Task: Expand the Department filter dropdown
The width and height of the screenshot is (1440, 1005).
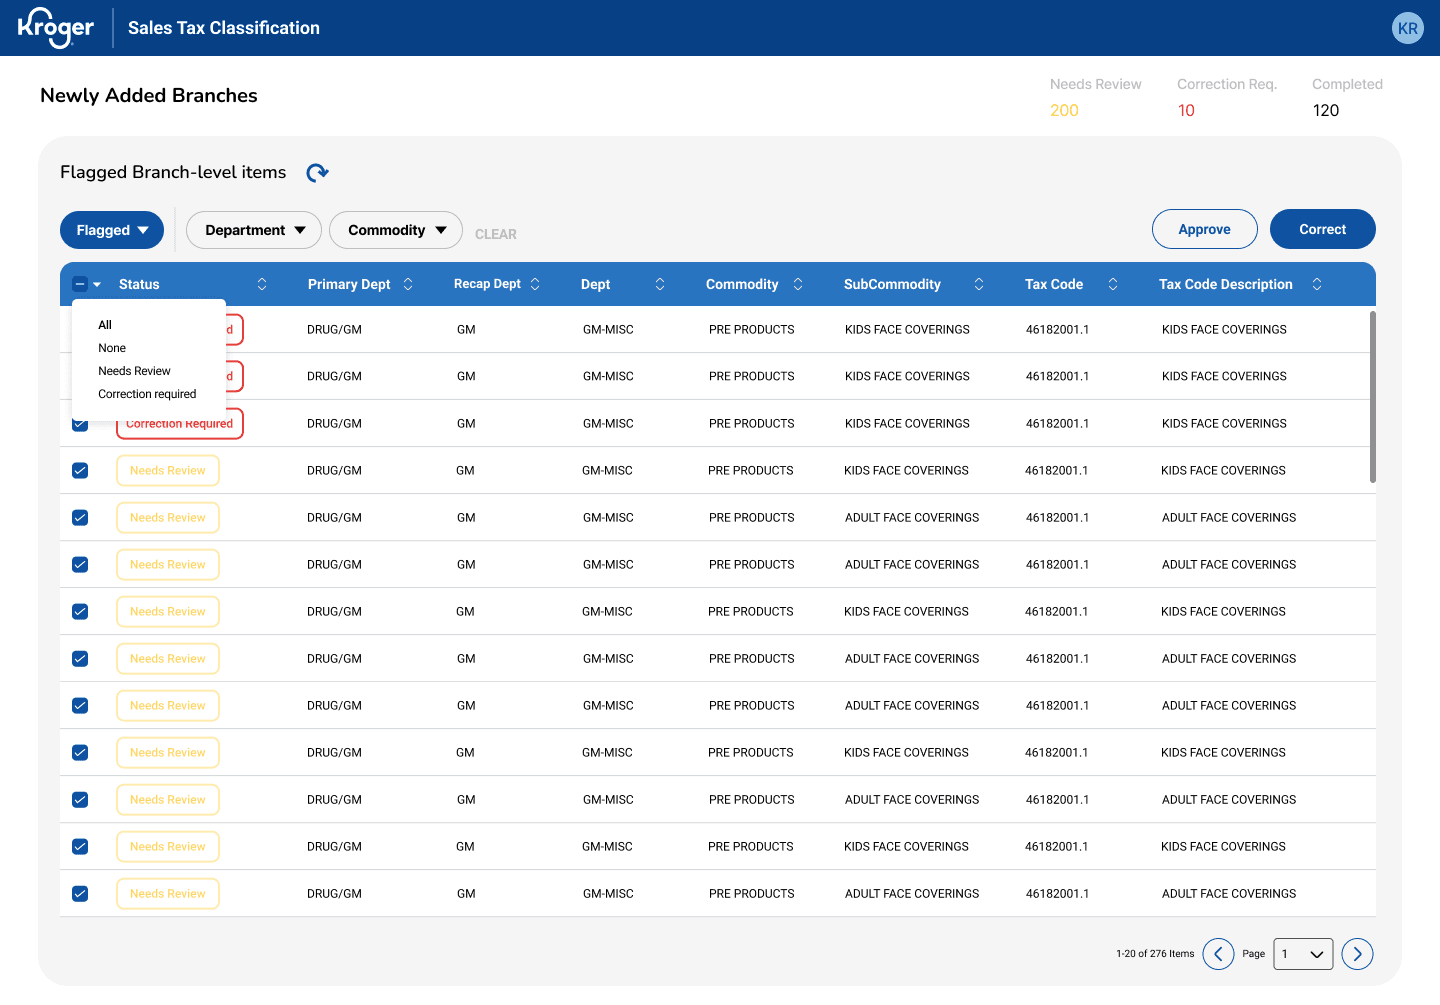Action: [254, 230]
